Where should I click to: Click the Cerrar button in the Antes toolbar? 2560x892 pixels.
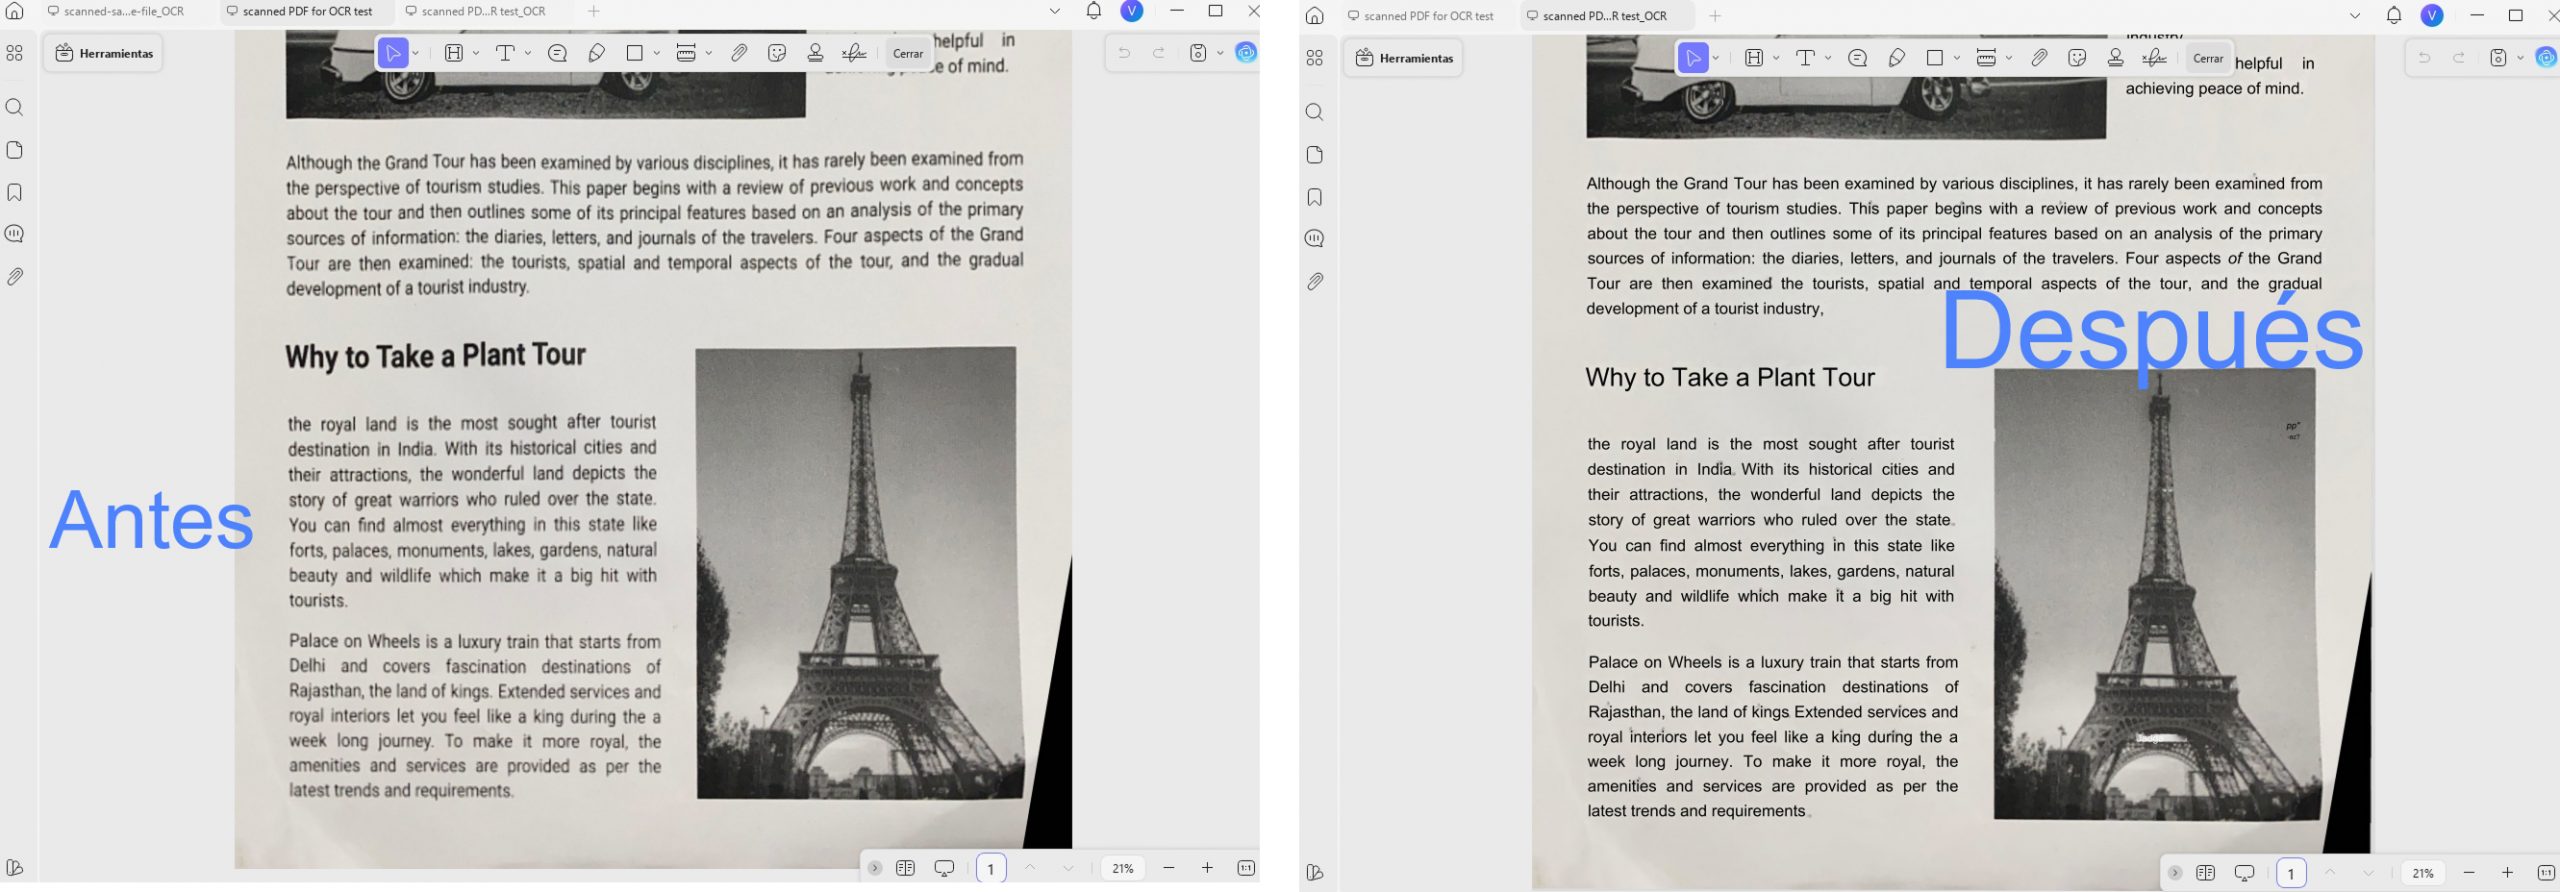pyautogui.click(x=908, y=54)
